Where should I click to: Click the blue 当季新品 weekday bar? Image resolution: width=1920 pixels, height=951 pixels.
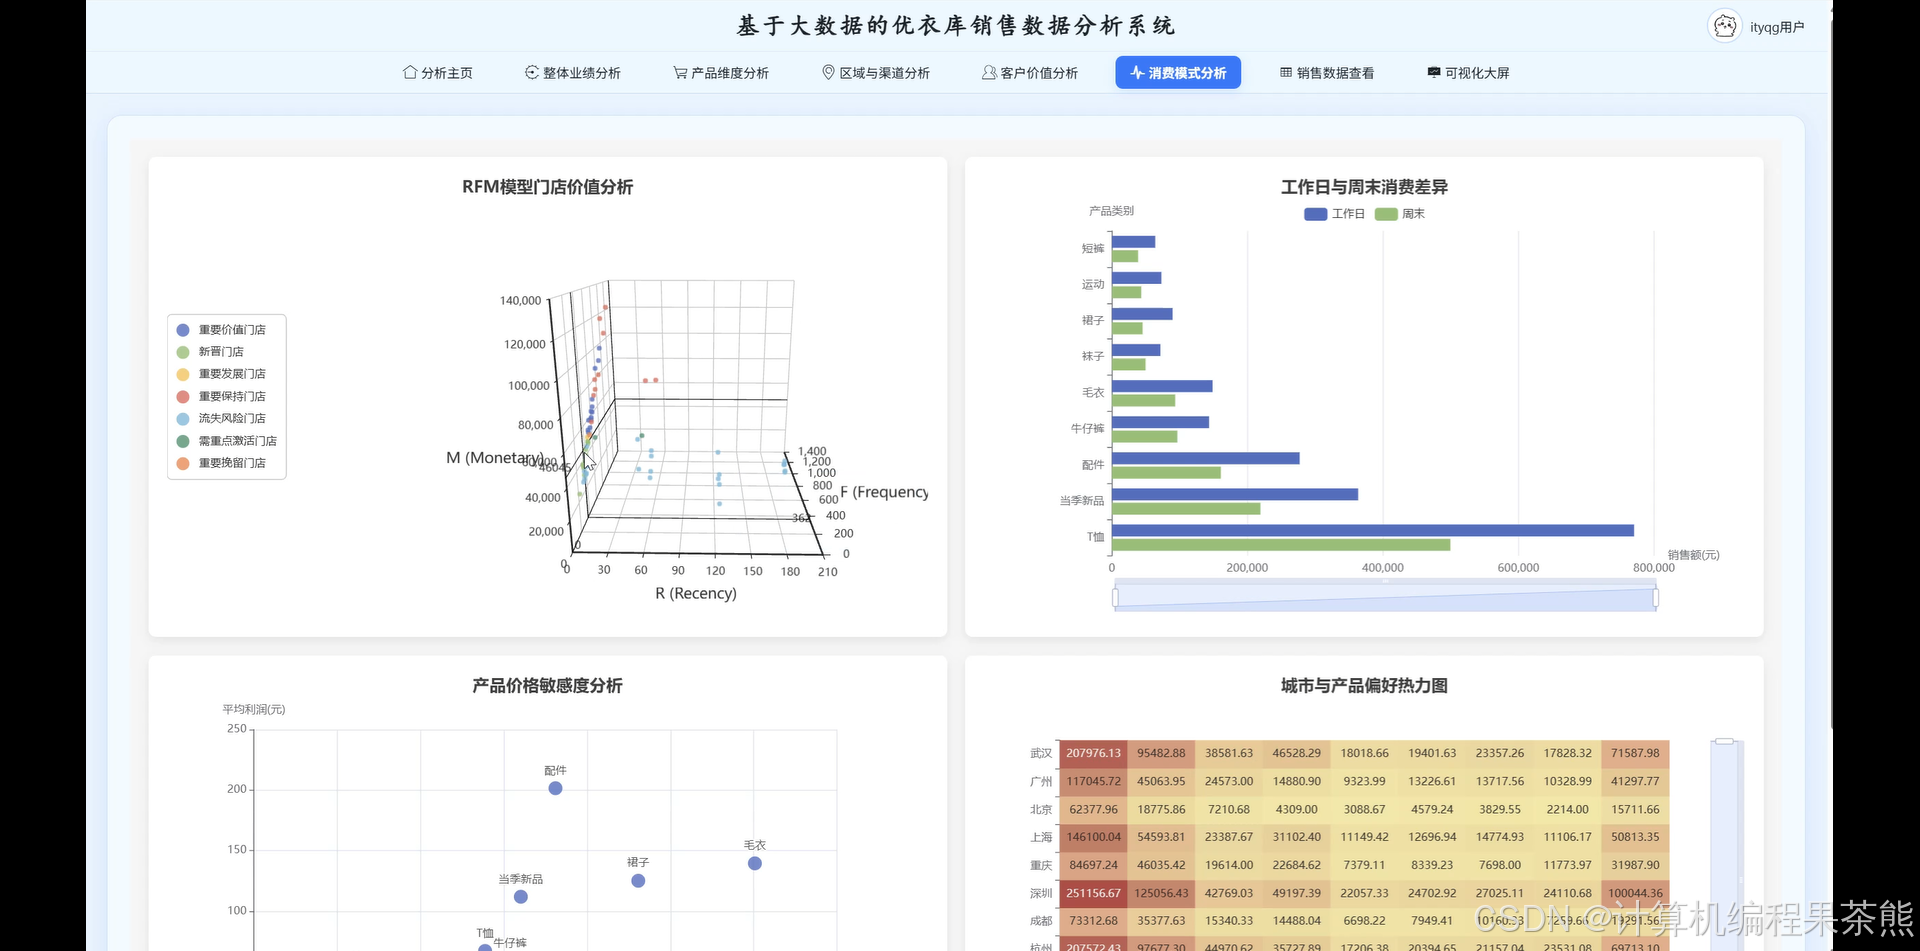[1235, 494]
